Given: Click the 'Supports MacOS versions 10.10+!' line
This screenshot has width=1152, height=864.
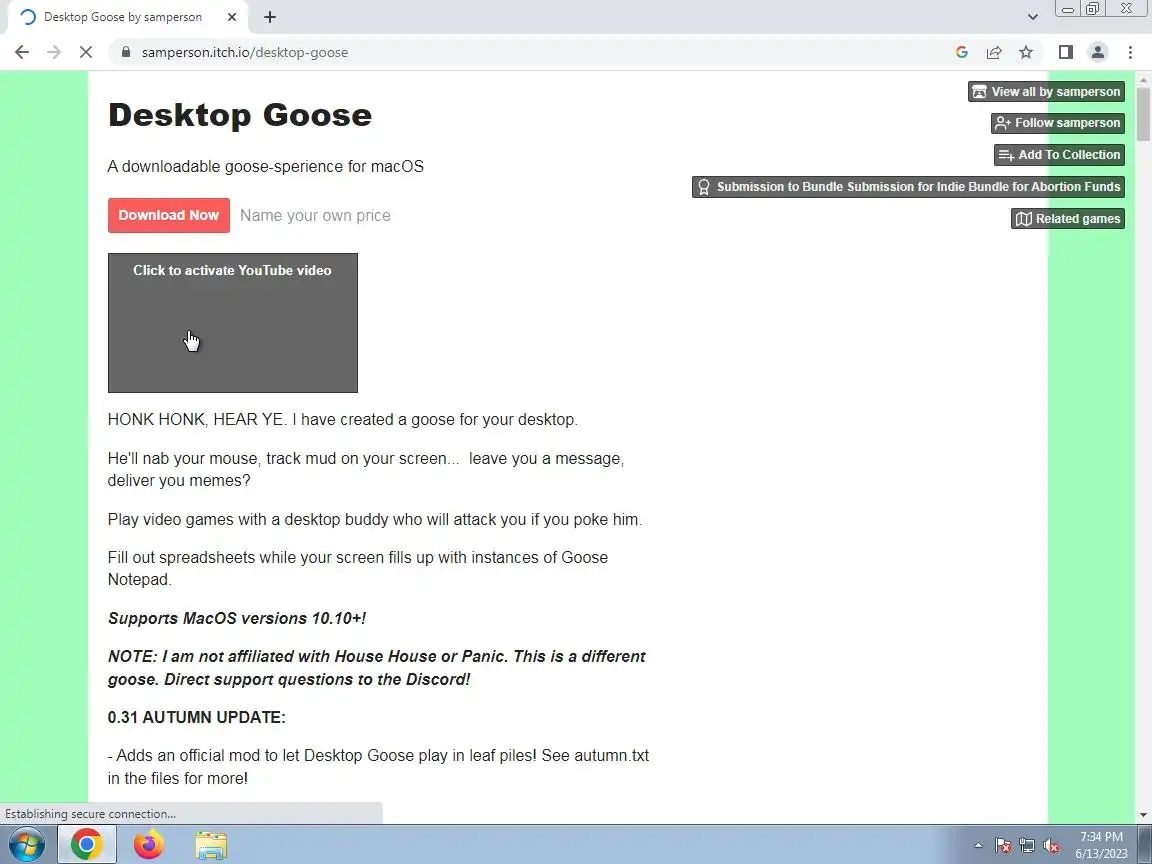Looking at the screenshot, I should (x=237, y=619).
